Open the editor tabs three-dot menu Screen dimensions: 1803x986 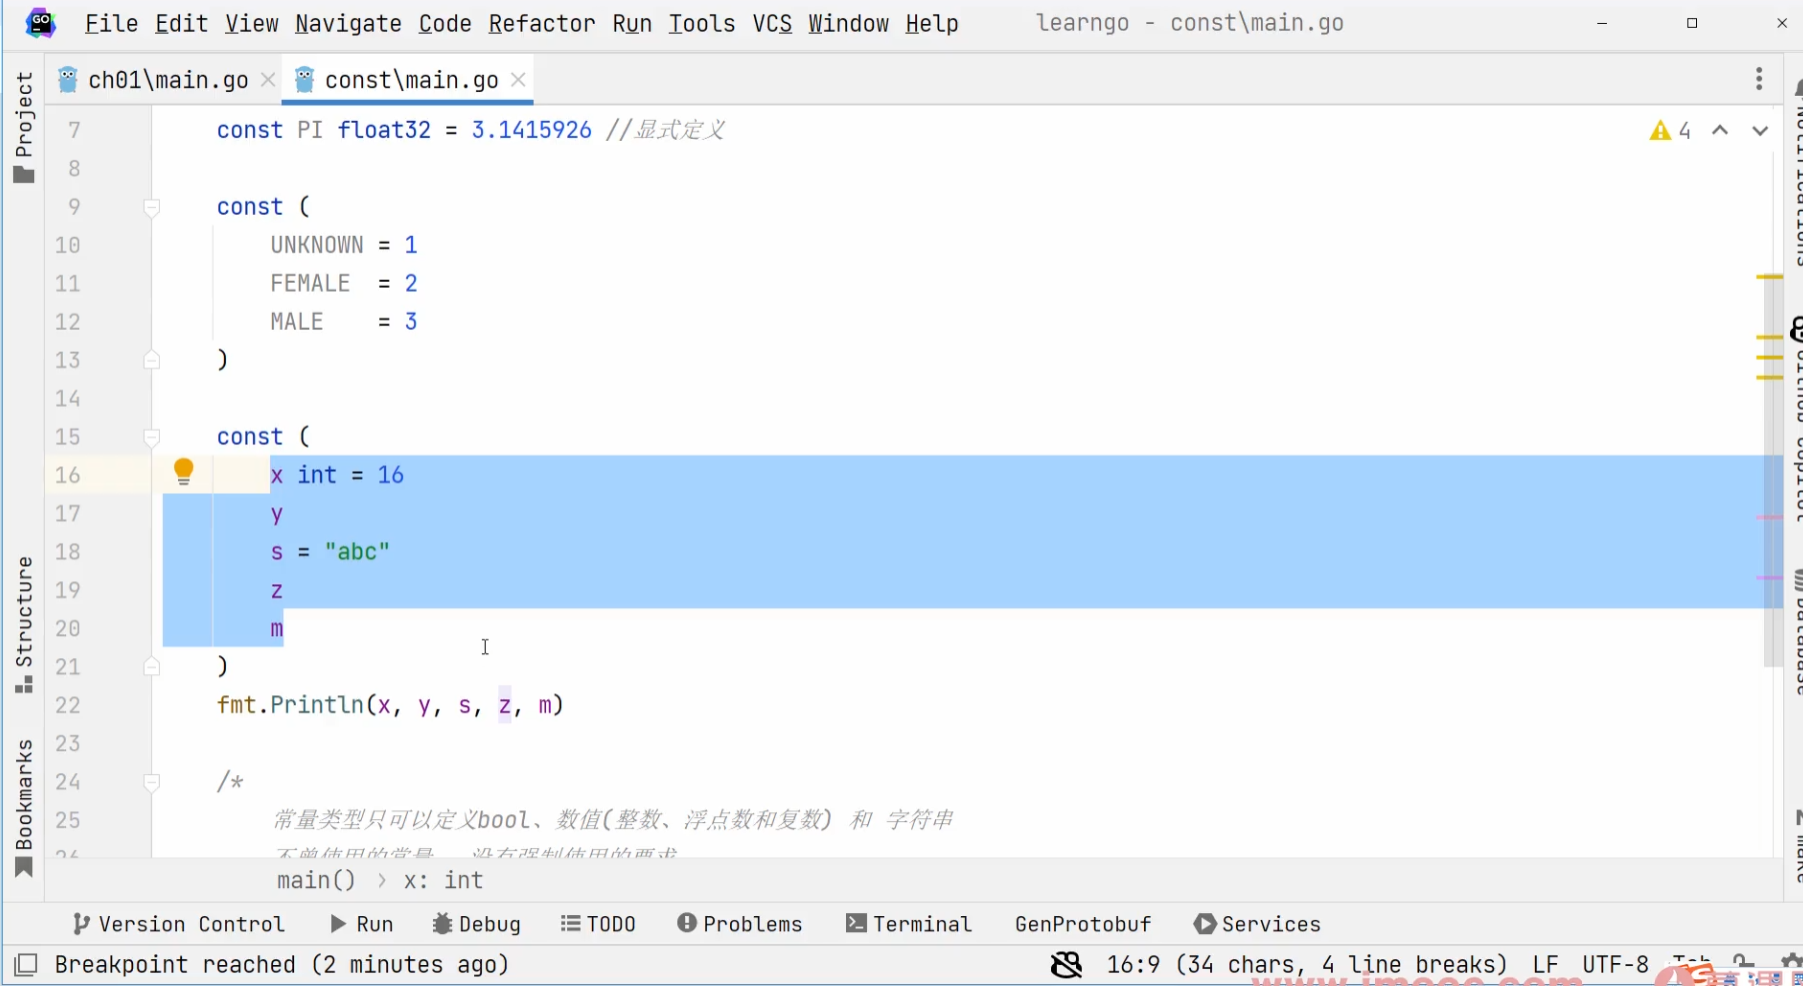click(1759, 79)
